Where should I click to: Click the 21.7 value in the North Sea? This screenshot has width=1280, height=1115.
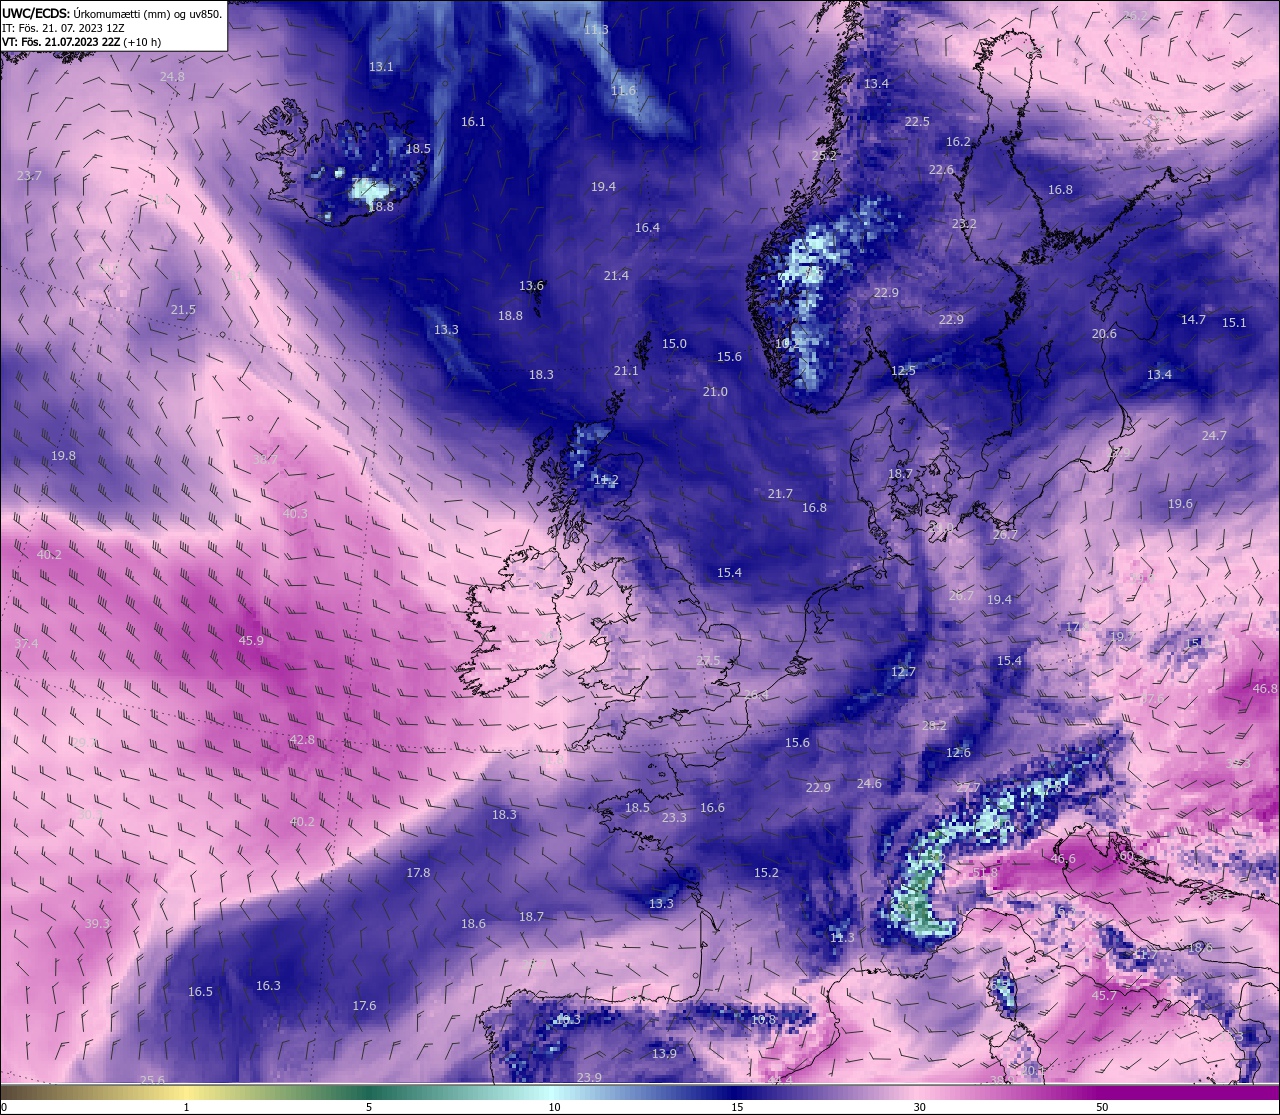(x=780, y=494)
